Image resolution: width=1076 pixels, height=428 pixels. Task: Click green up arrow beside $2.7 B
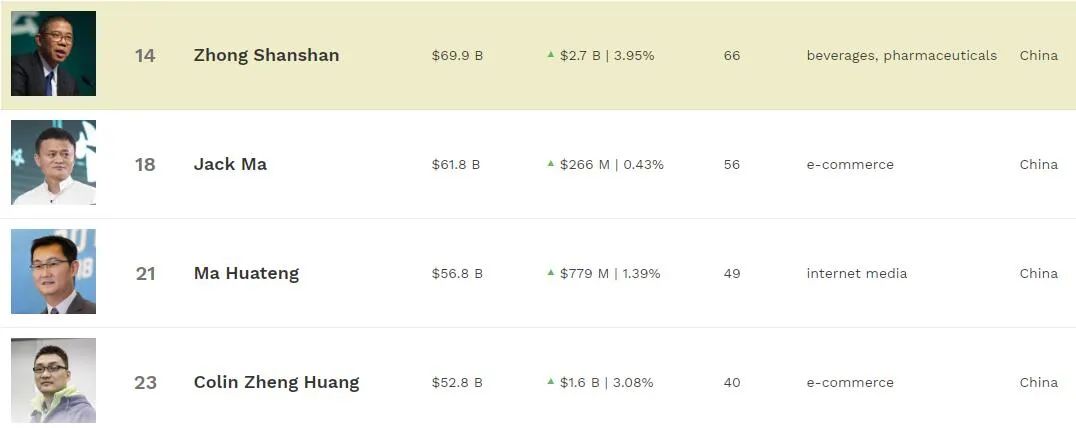550,54
